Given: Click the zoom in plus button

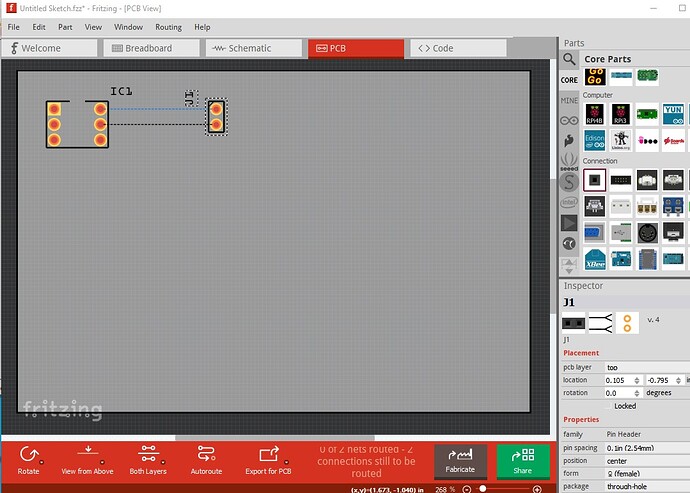Looking at the screenshot, I should point(537,489).
